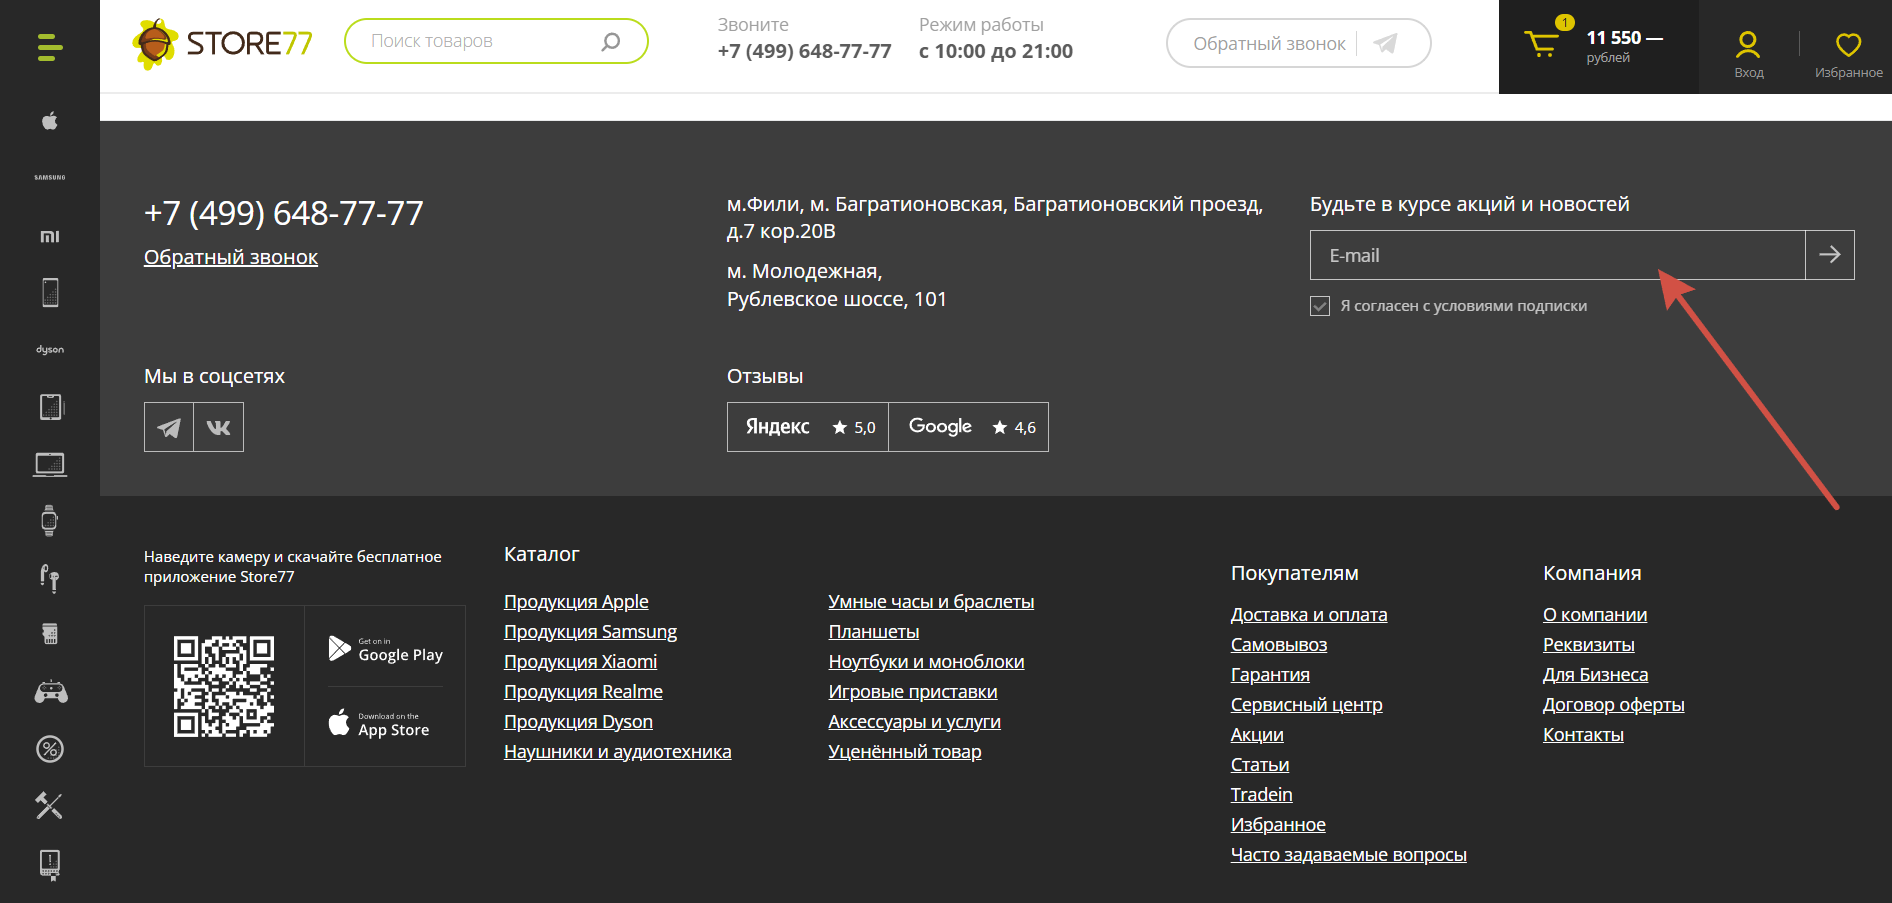1892x903 pixels.
Task: Open Часто задаваемые вопросы link
Action: pyautogui.click(x=1348, y=855)
